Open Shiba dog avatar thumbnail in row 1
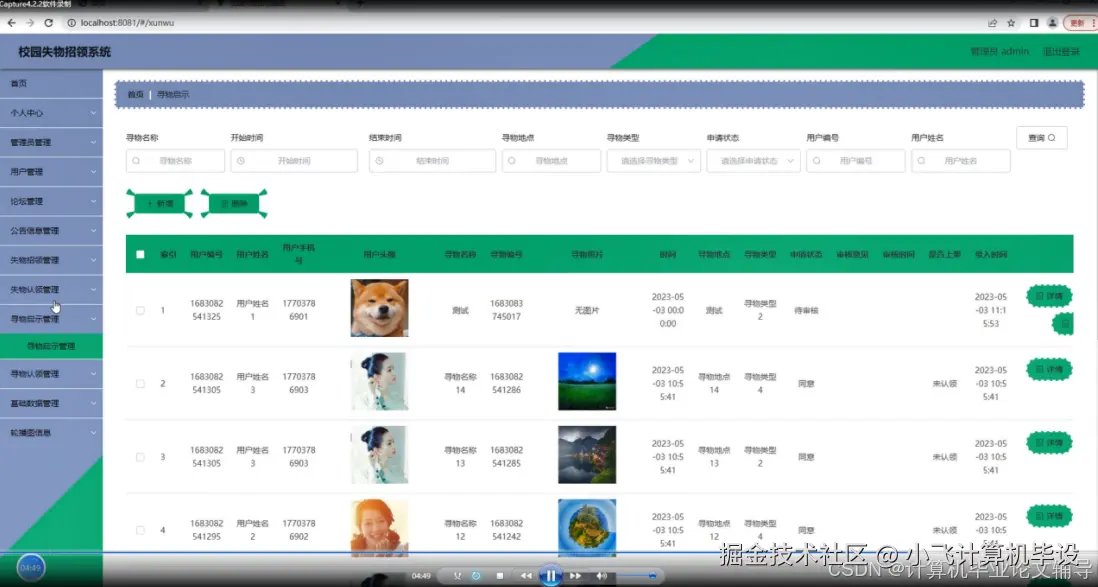This screenshot has width=1098, height=587. tap(380, 308)
